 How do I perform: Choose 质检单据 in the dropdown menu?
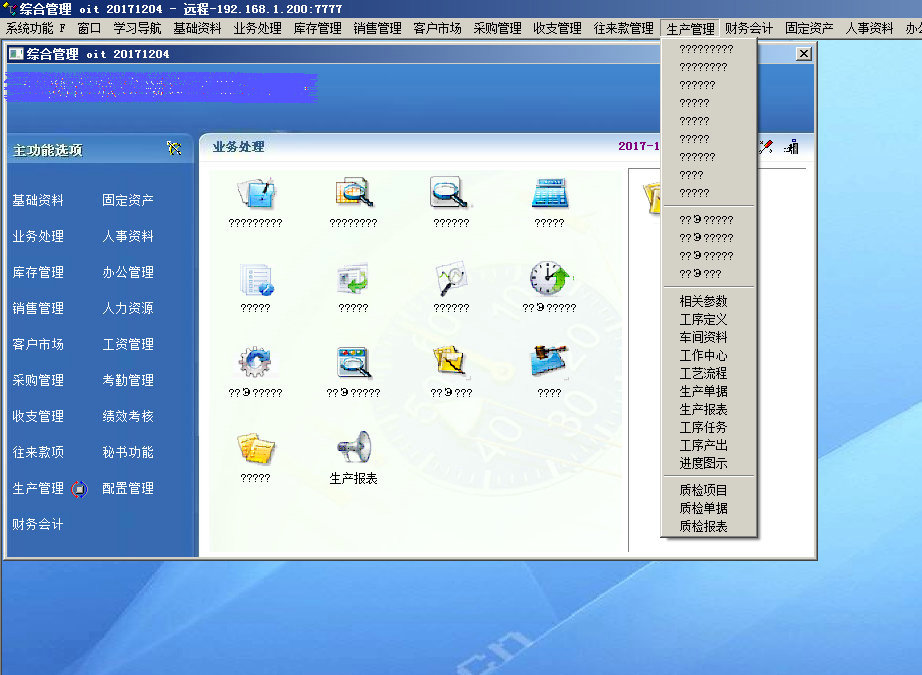[703, 508]
